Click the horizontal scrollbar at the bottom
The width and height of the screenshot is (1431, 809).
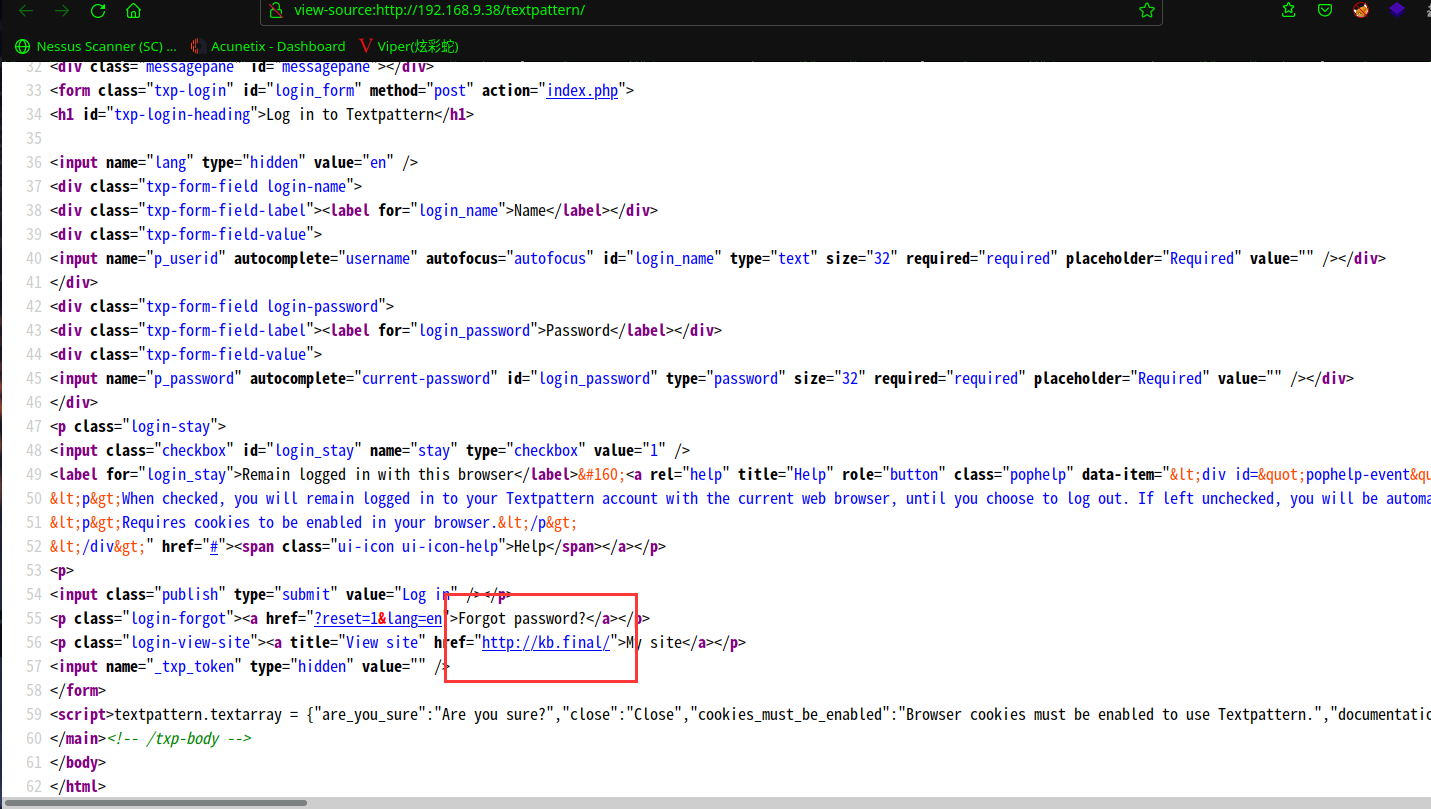point(154,802)
